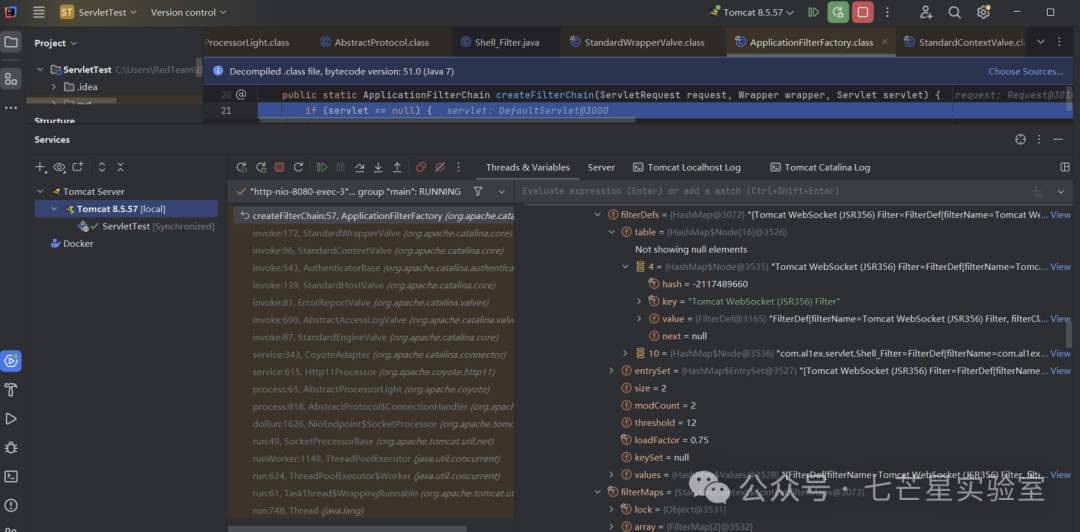Image resolution: width=1080 pixels, height=532 pixels.
Task: Collapse all services in the tree
Action: pyautogui.click(x=121, y=167)
